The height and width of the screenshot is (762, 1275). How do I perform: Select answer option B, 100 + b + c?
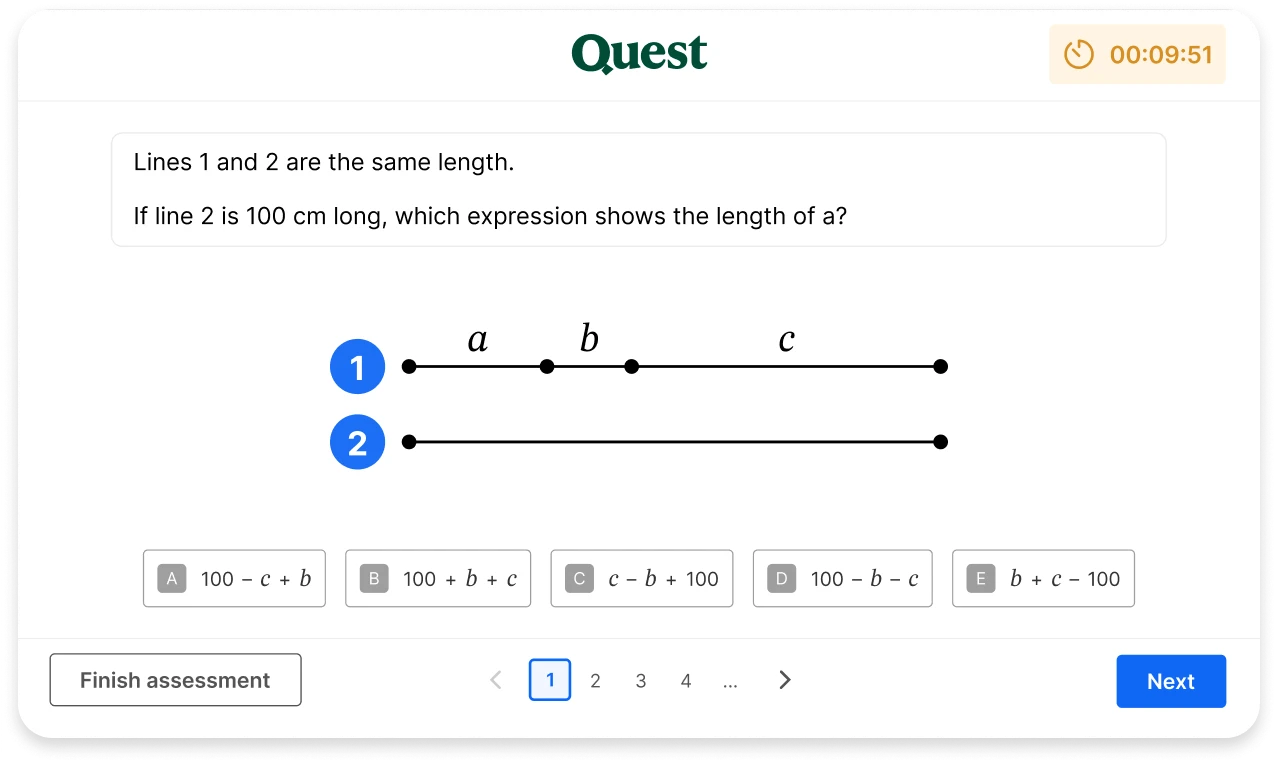pyautogui.click(x=438, y=578)
